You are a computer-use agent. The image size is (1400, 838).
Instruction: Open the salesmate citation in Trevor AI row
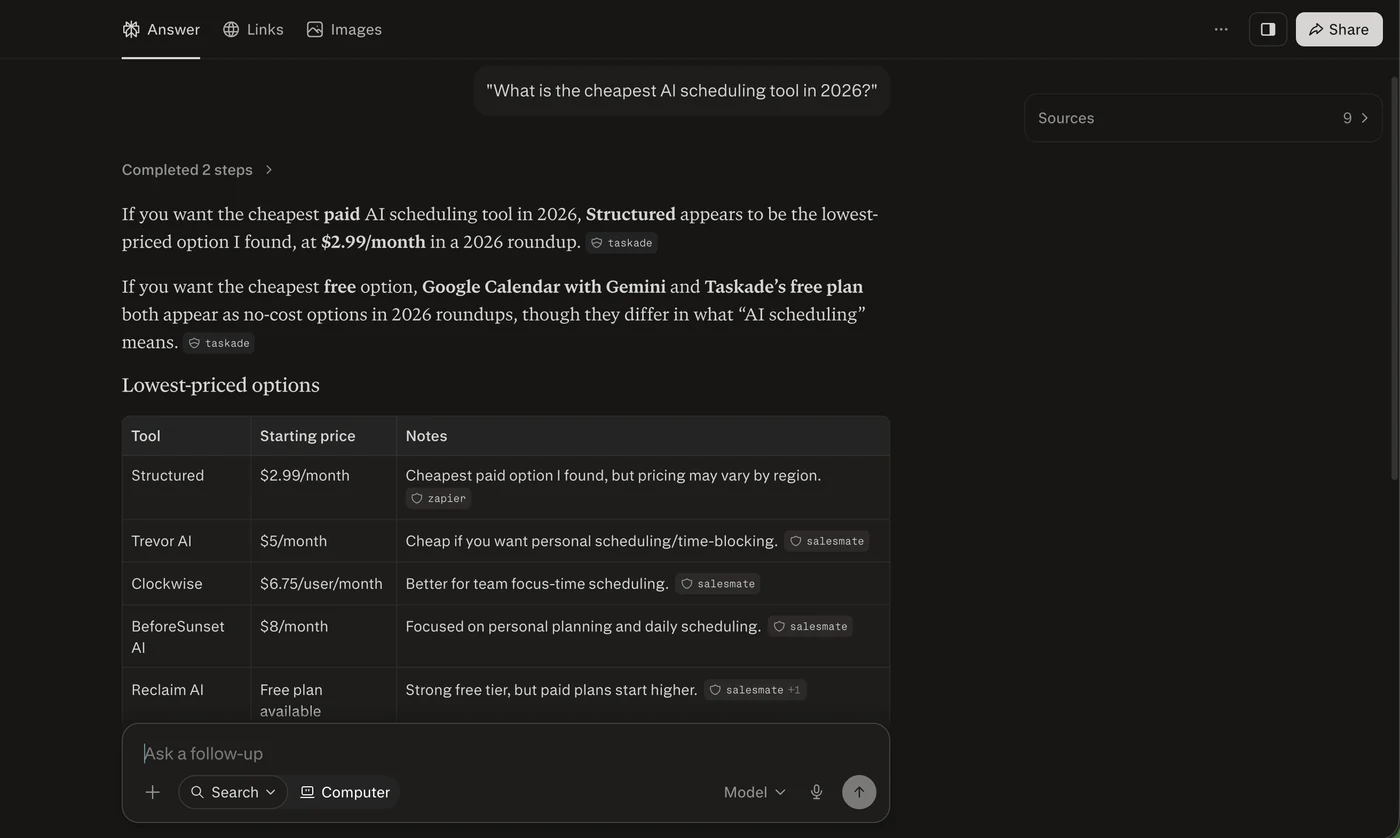[827, 541]
